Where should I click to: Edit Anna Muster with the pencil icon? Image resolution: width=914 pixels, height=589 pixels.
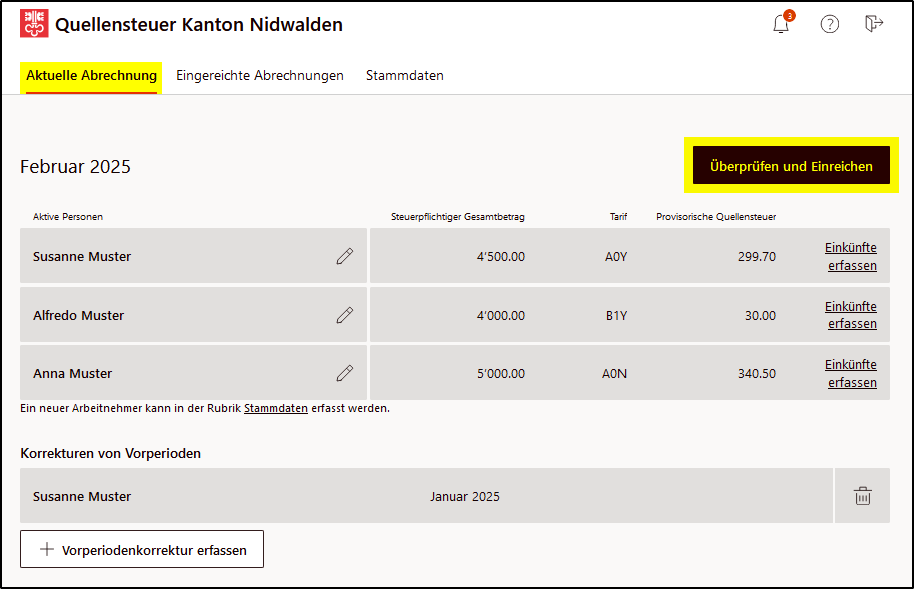pyautogui.click(x=344, y=373)
